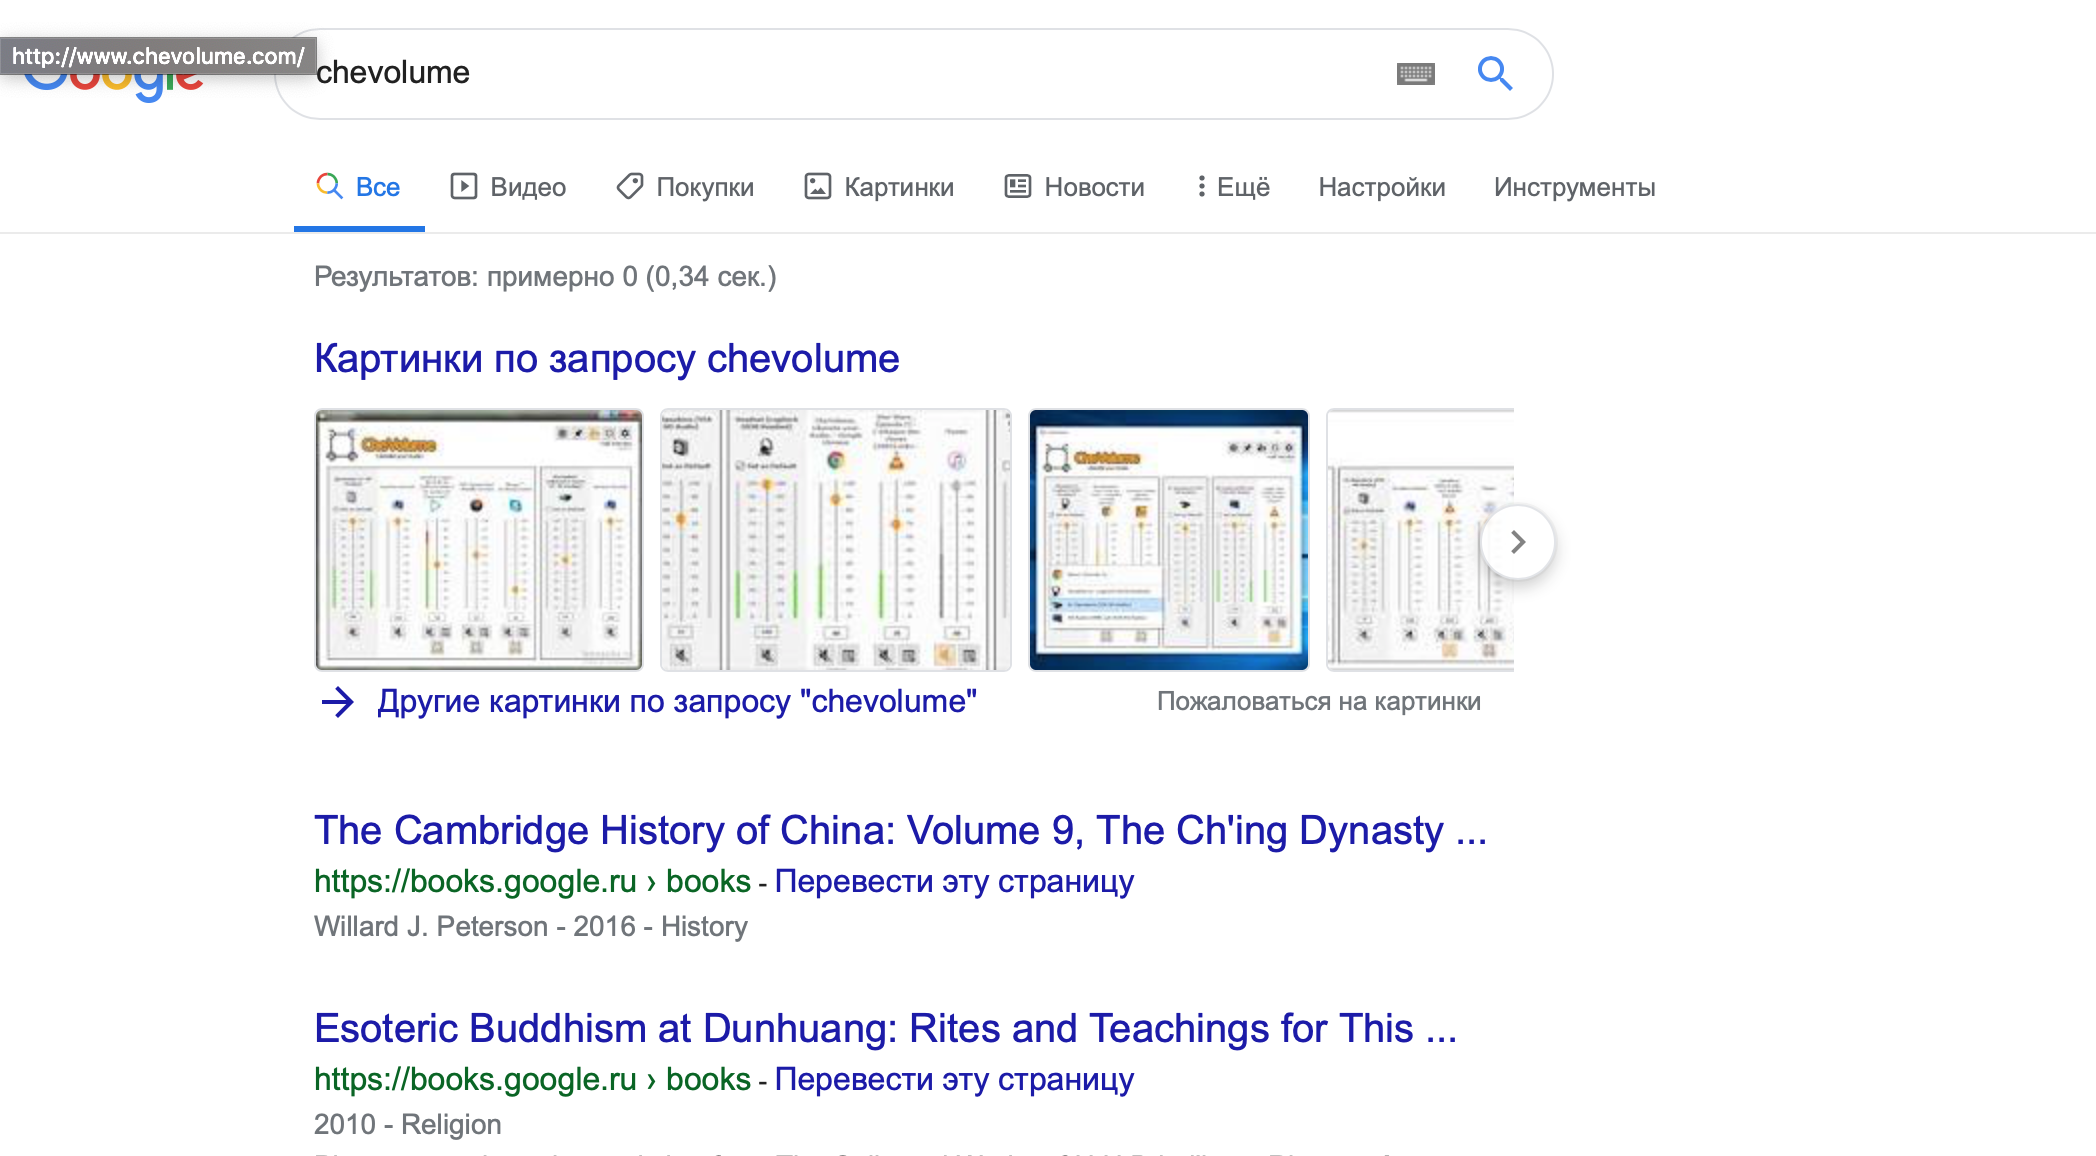The width and height of the screenshot is (2096, 1156).
Task: Click next arrow for more images
Action: [1515, 541]
